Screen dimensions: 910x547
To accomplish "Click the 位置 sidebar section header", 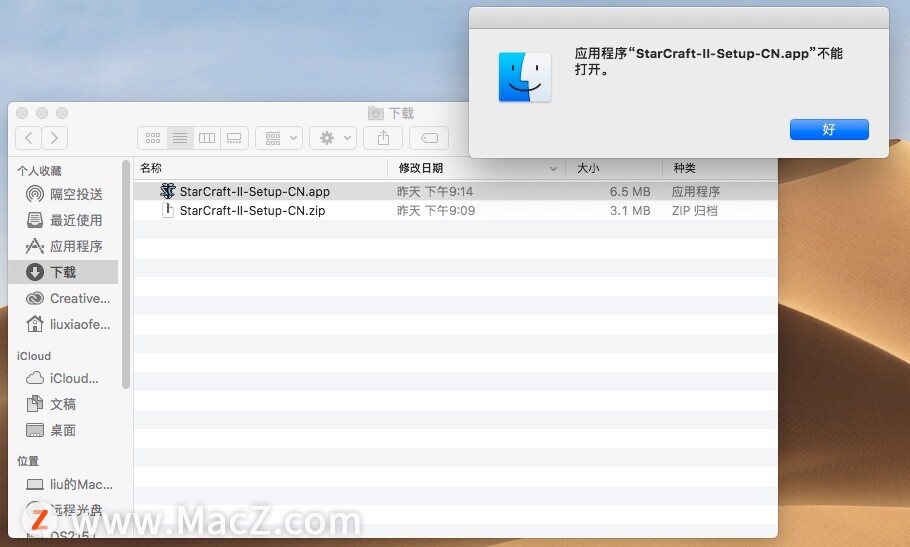I will tap(28, 461).
